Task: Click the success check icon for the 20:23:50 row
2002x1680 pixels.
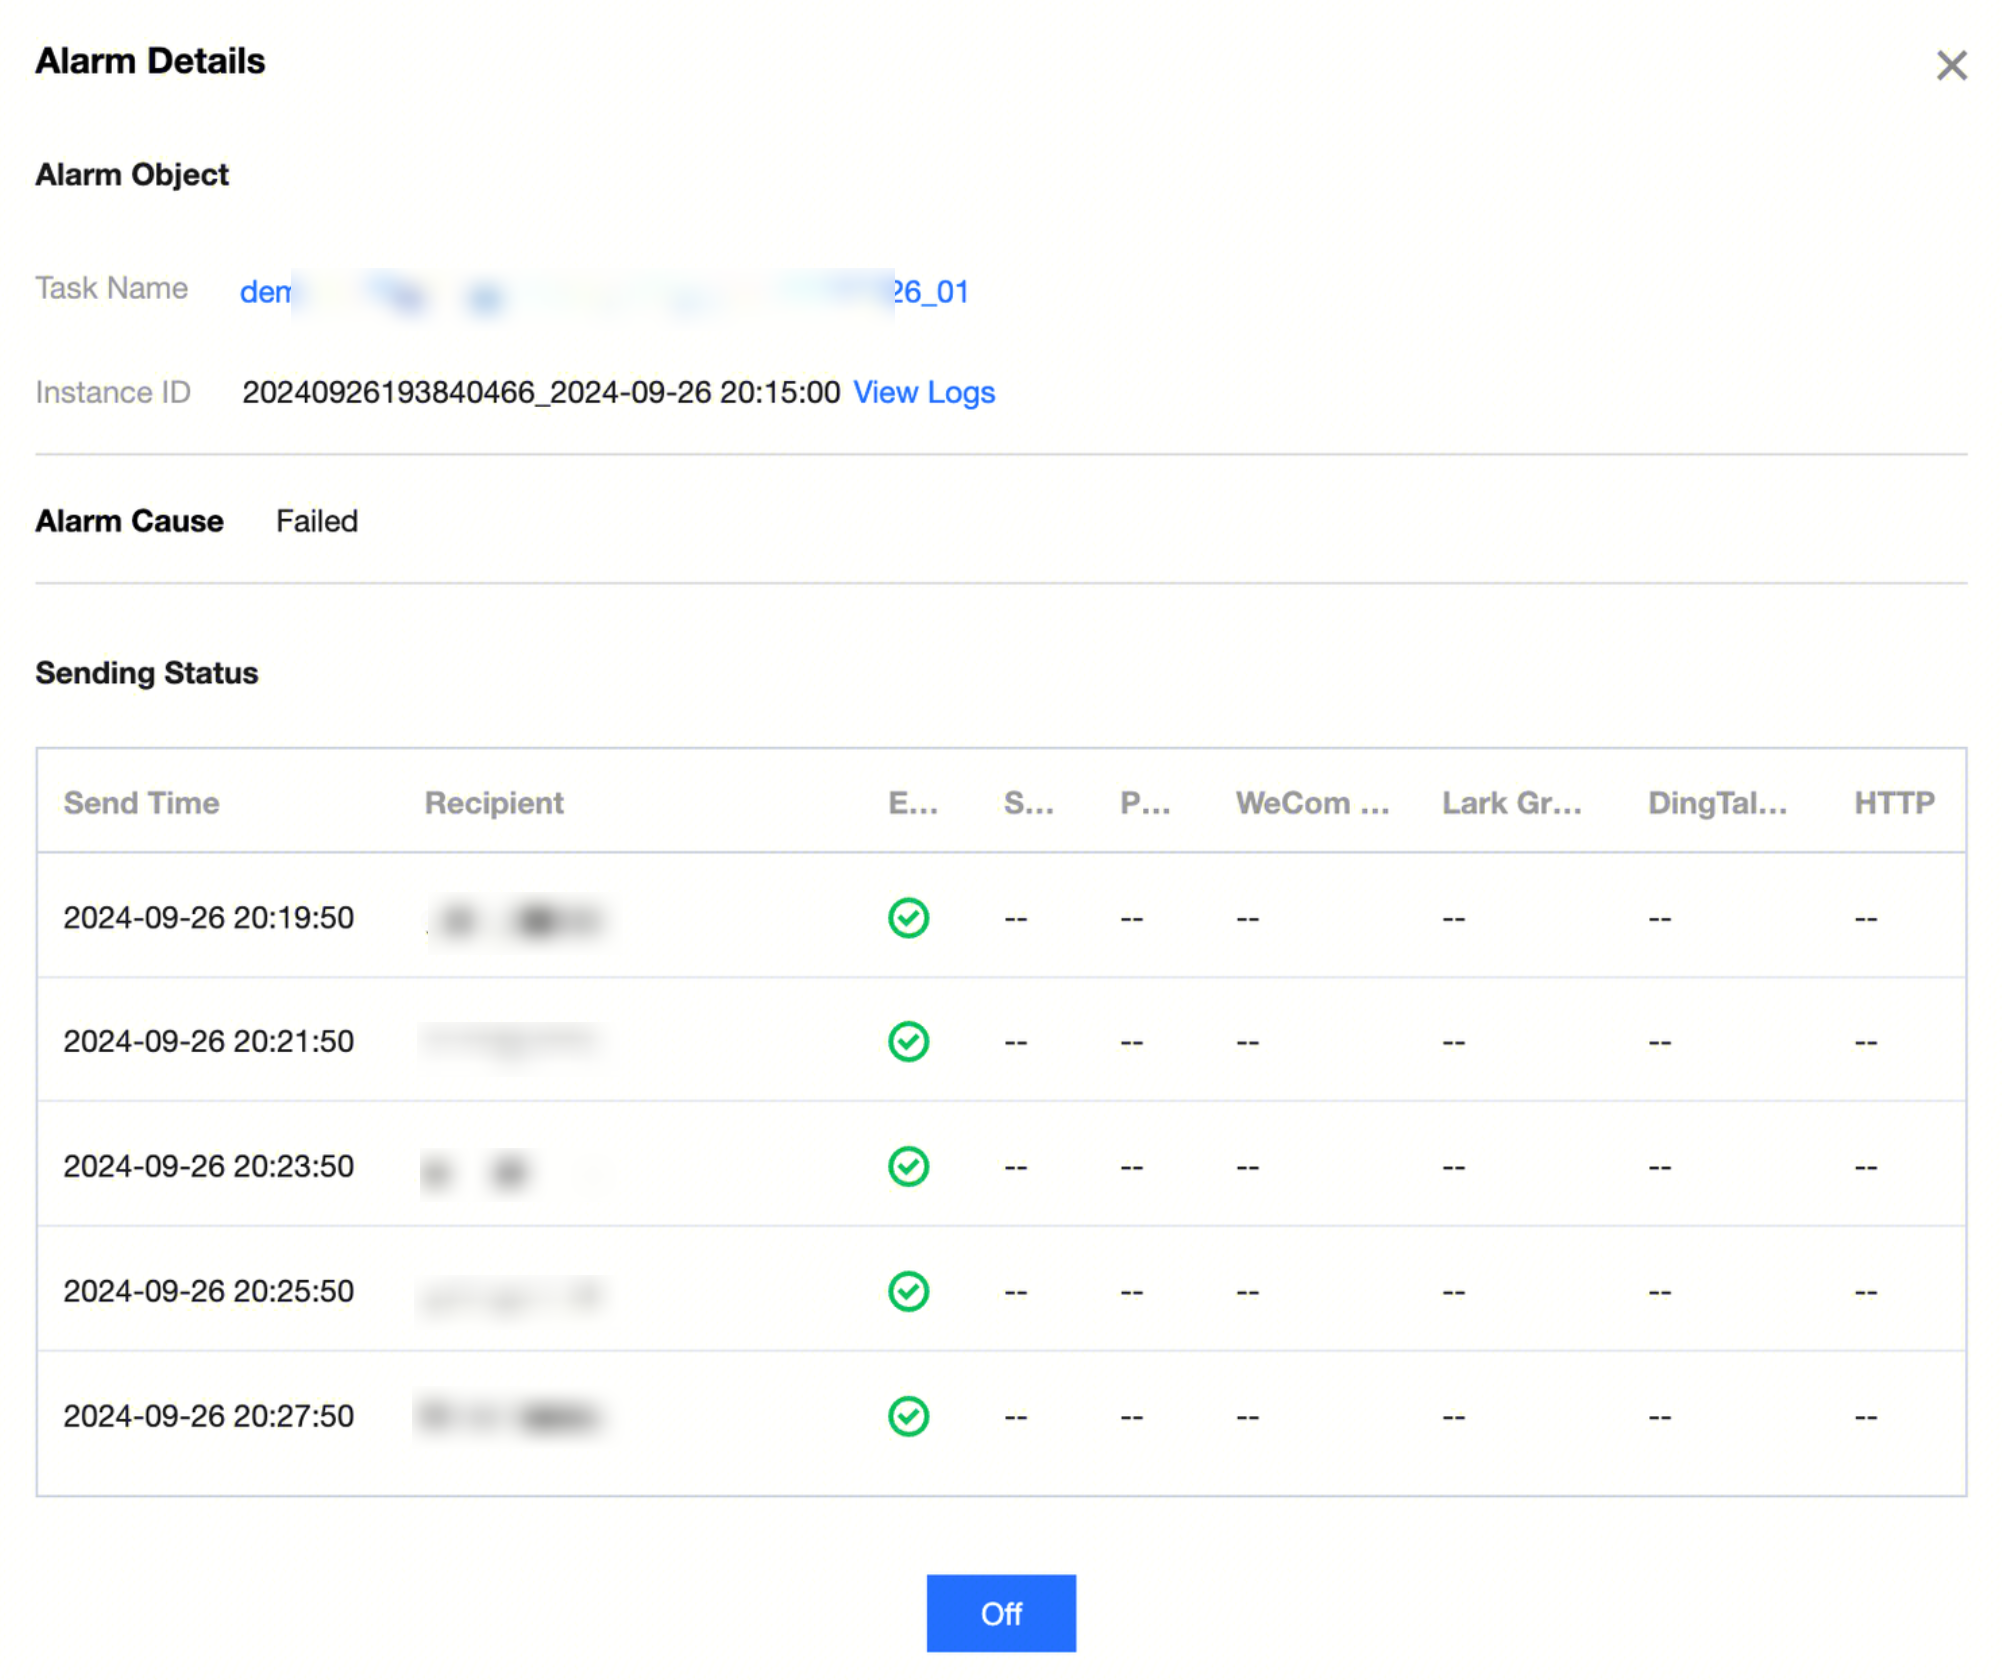Action: 908,1166
